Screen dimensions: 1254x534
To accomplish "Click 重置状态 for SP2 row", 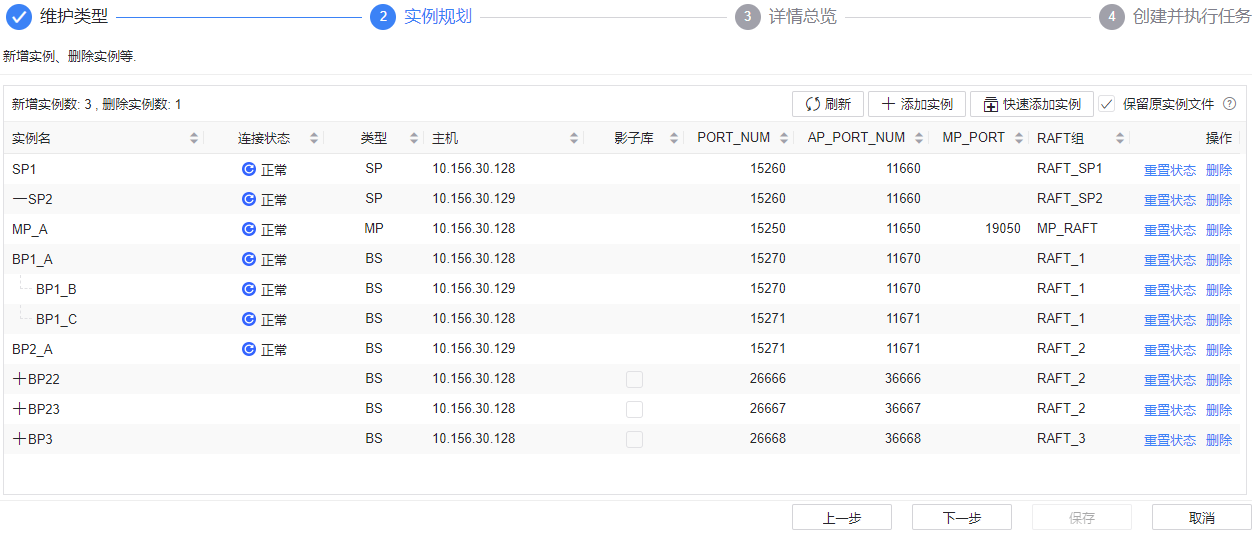I will (1170, 200).
